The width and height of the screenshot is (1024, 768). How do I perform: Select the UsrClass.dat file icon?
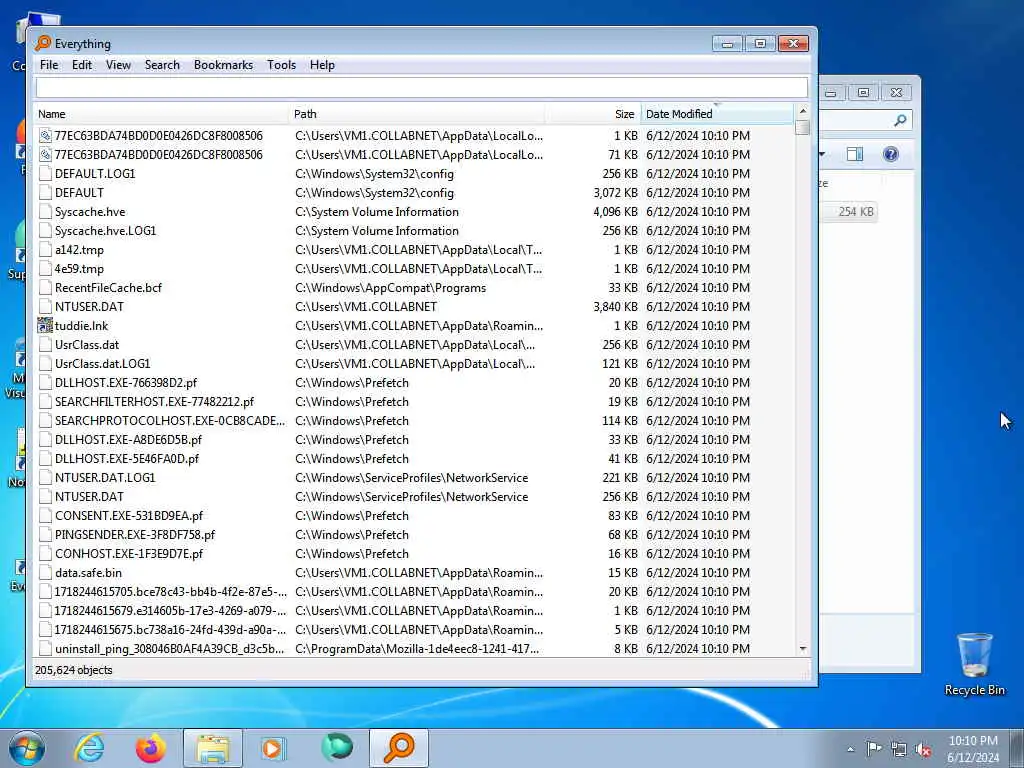pos(45,345)
